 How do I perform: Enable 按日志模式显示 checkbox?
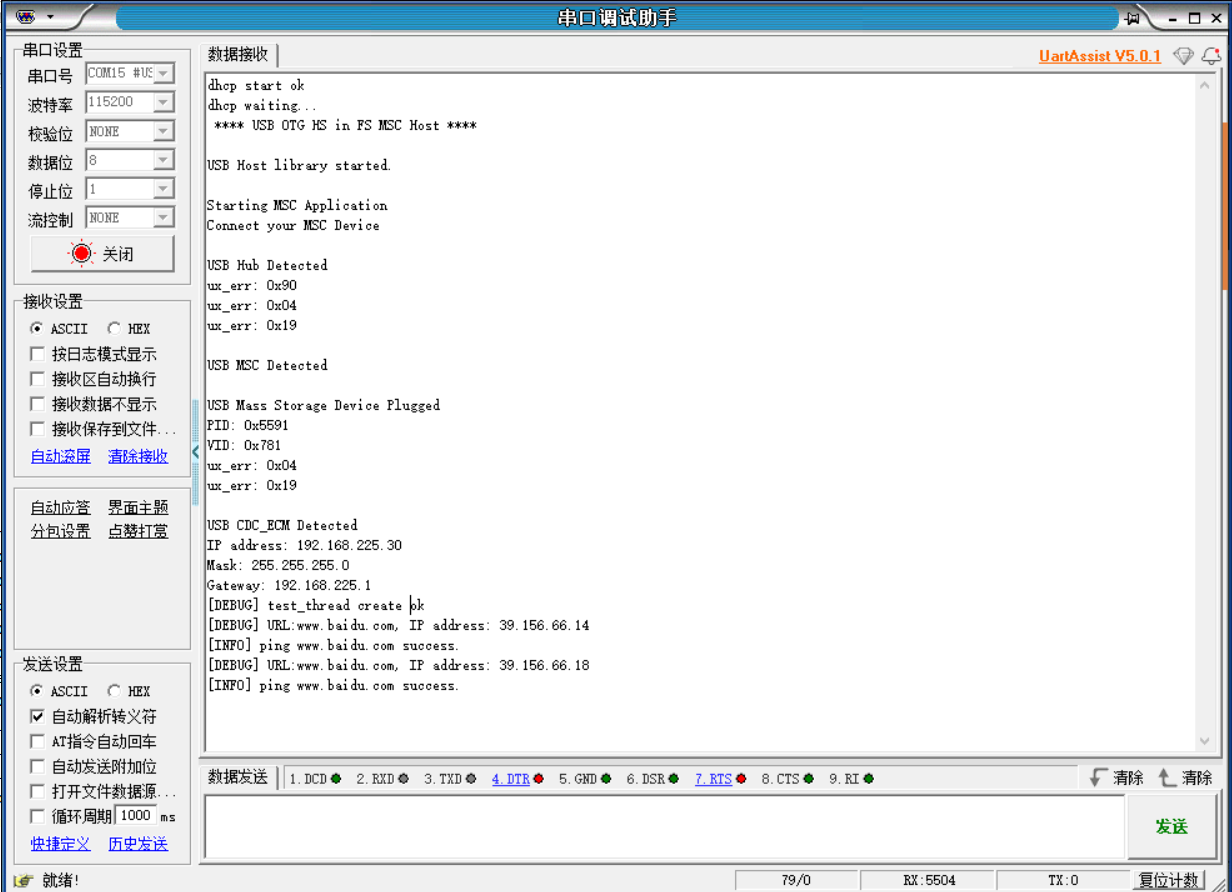pyautogui.click(x=37, y=354)
